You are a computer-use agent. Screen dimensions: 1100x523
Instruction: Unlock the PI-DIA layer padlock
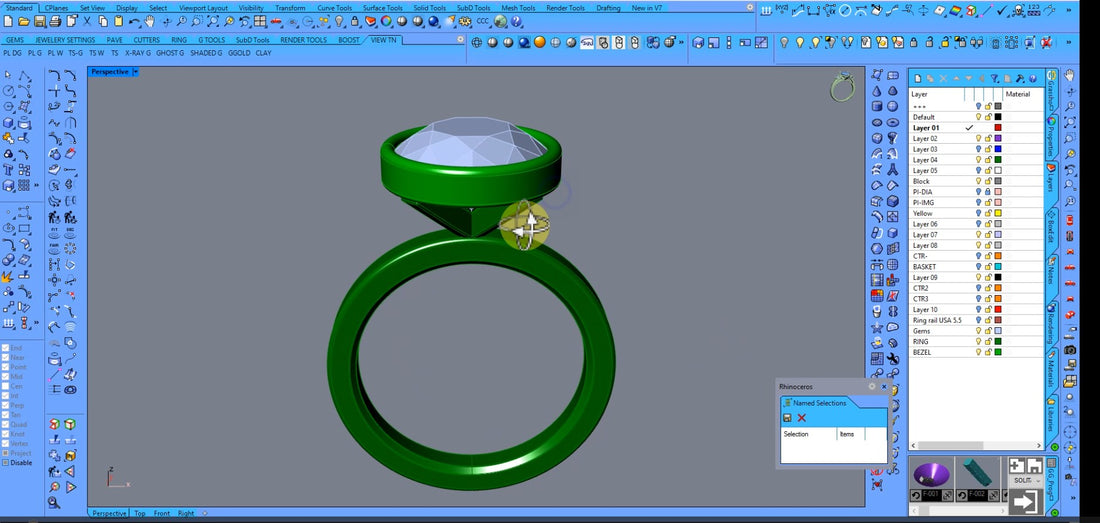coord(988,192)
